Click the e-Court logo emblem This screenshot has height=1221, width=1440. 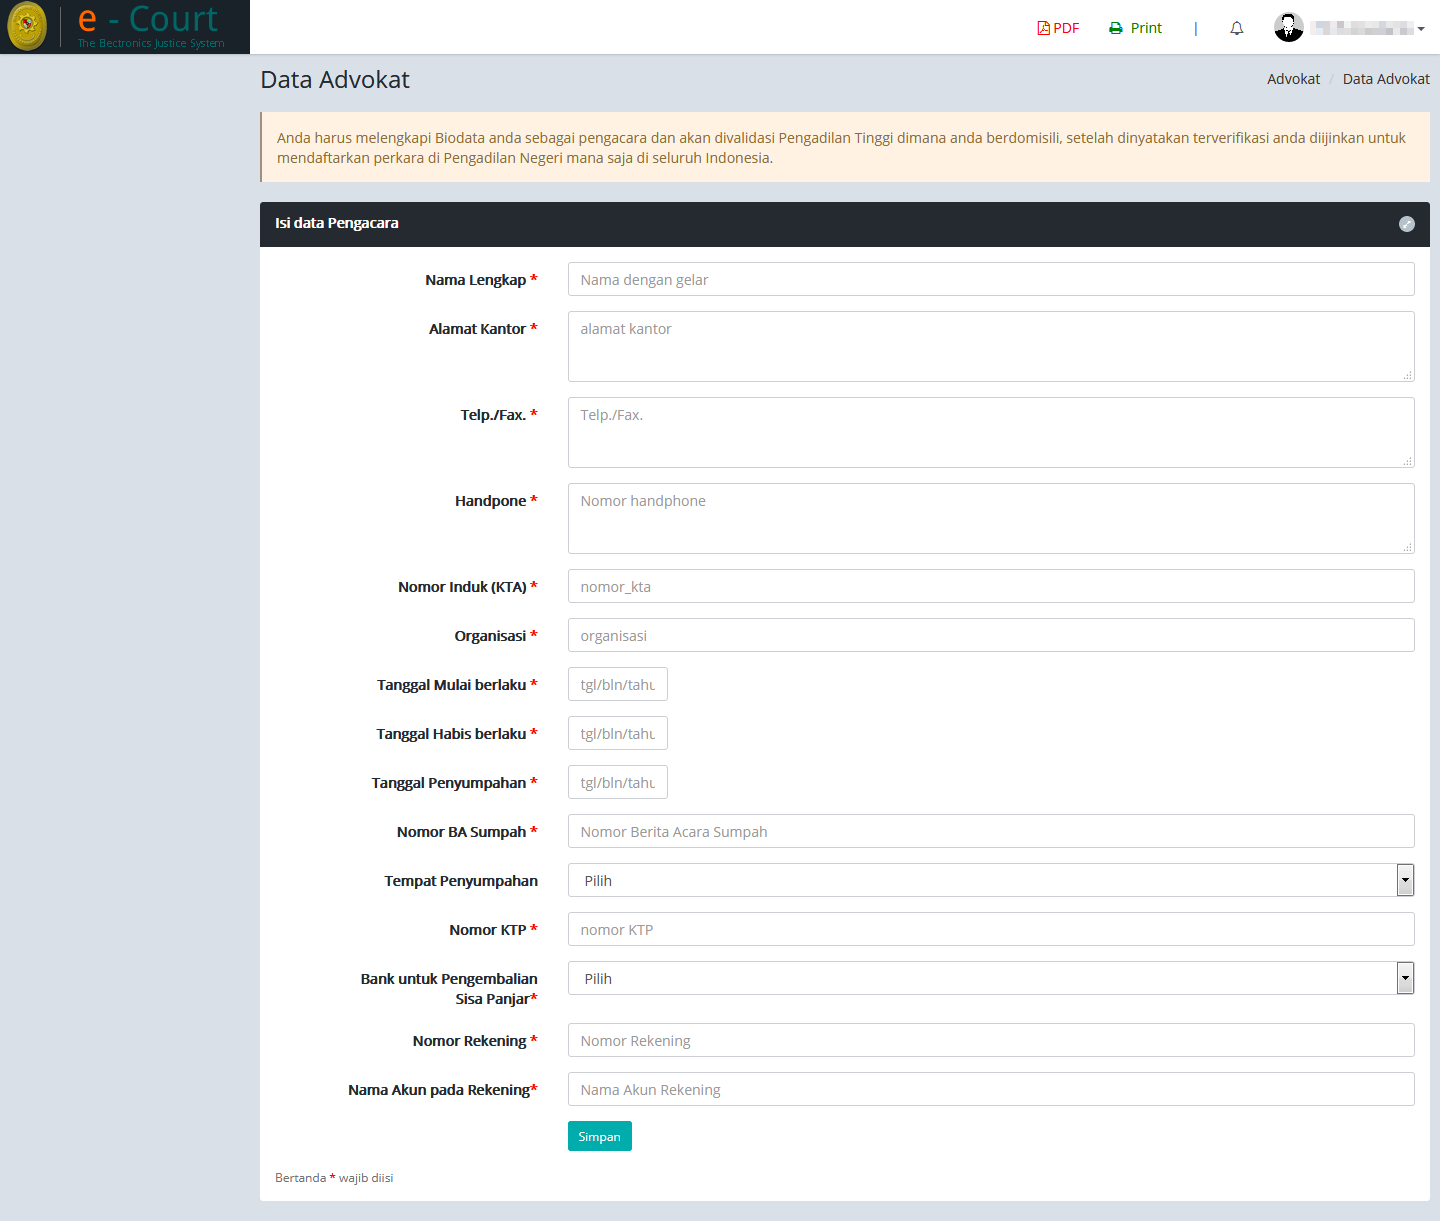[27, 27]
